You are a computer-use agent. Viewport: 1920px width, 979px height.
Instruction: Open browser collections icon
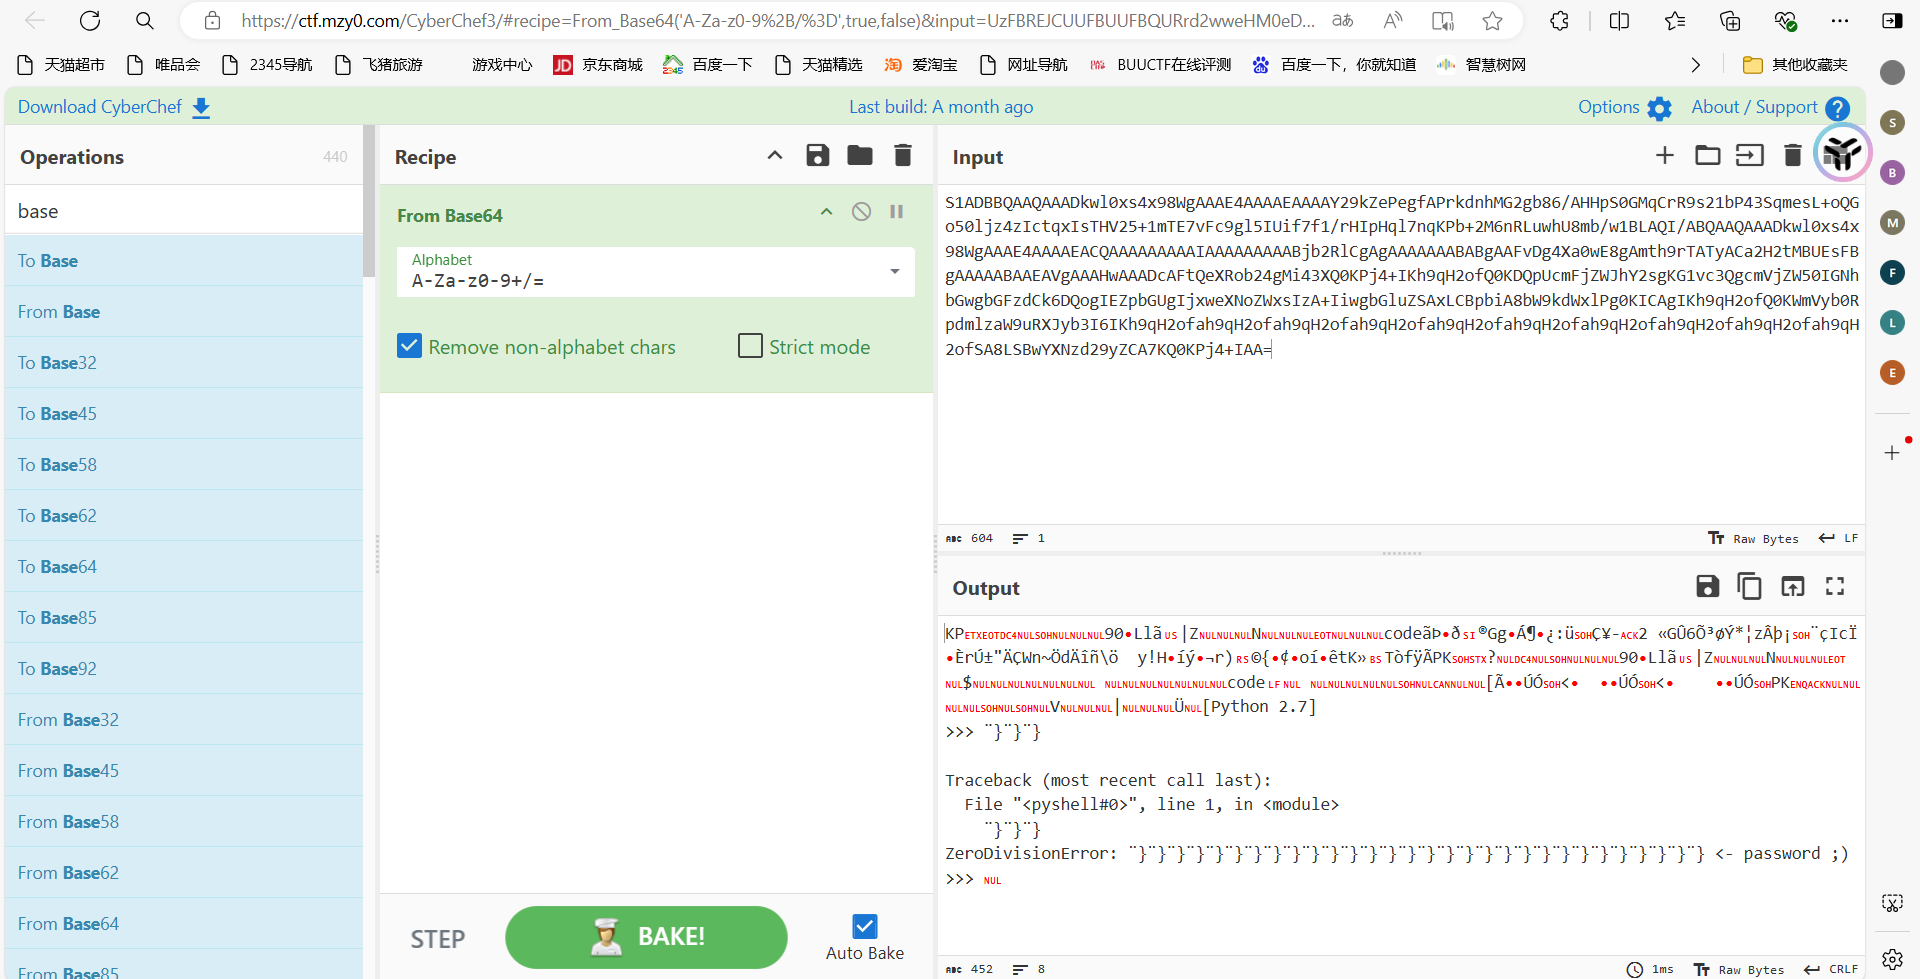coord(1730,20)
